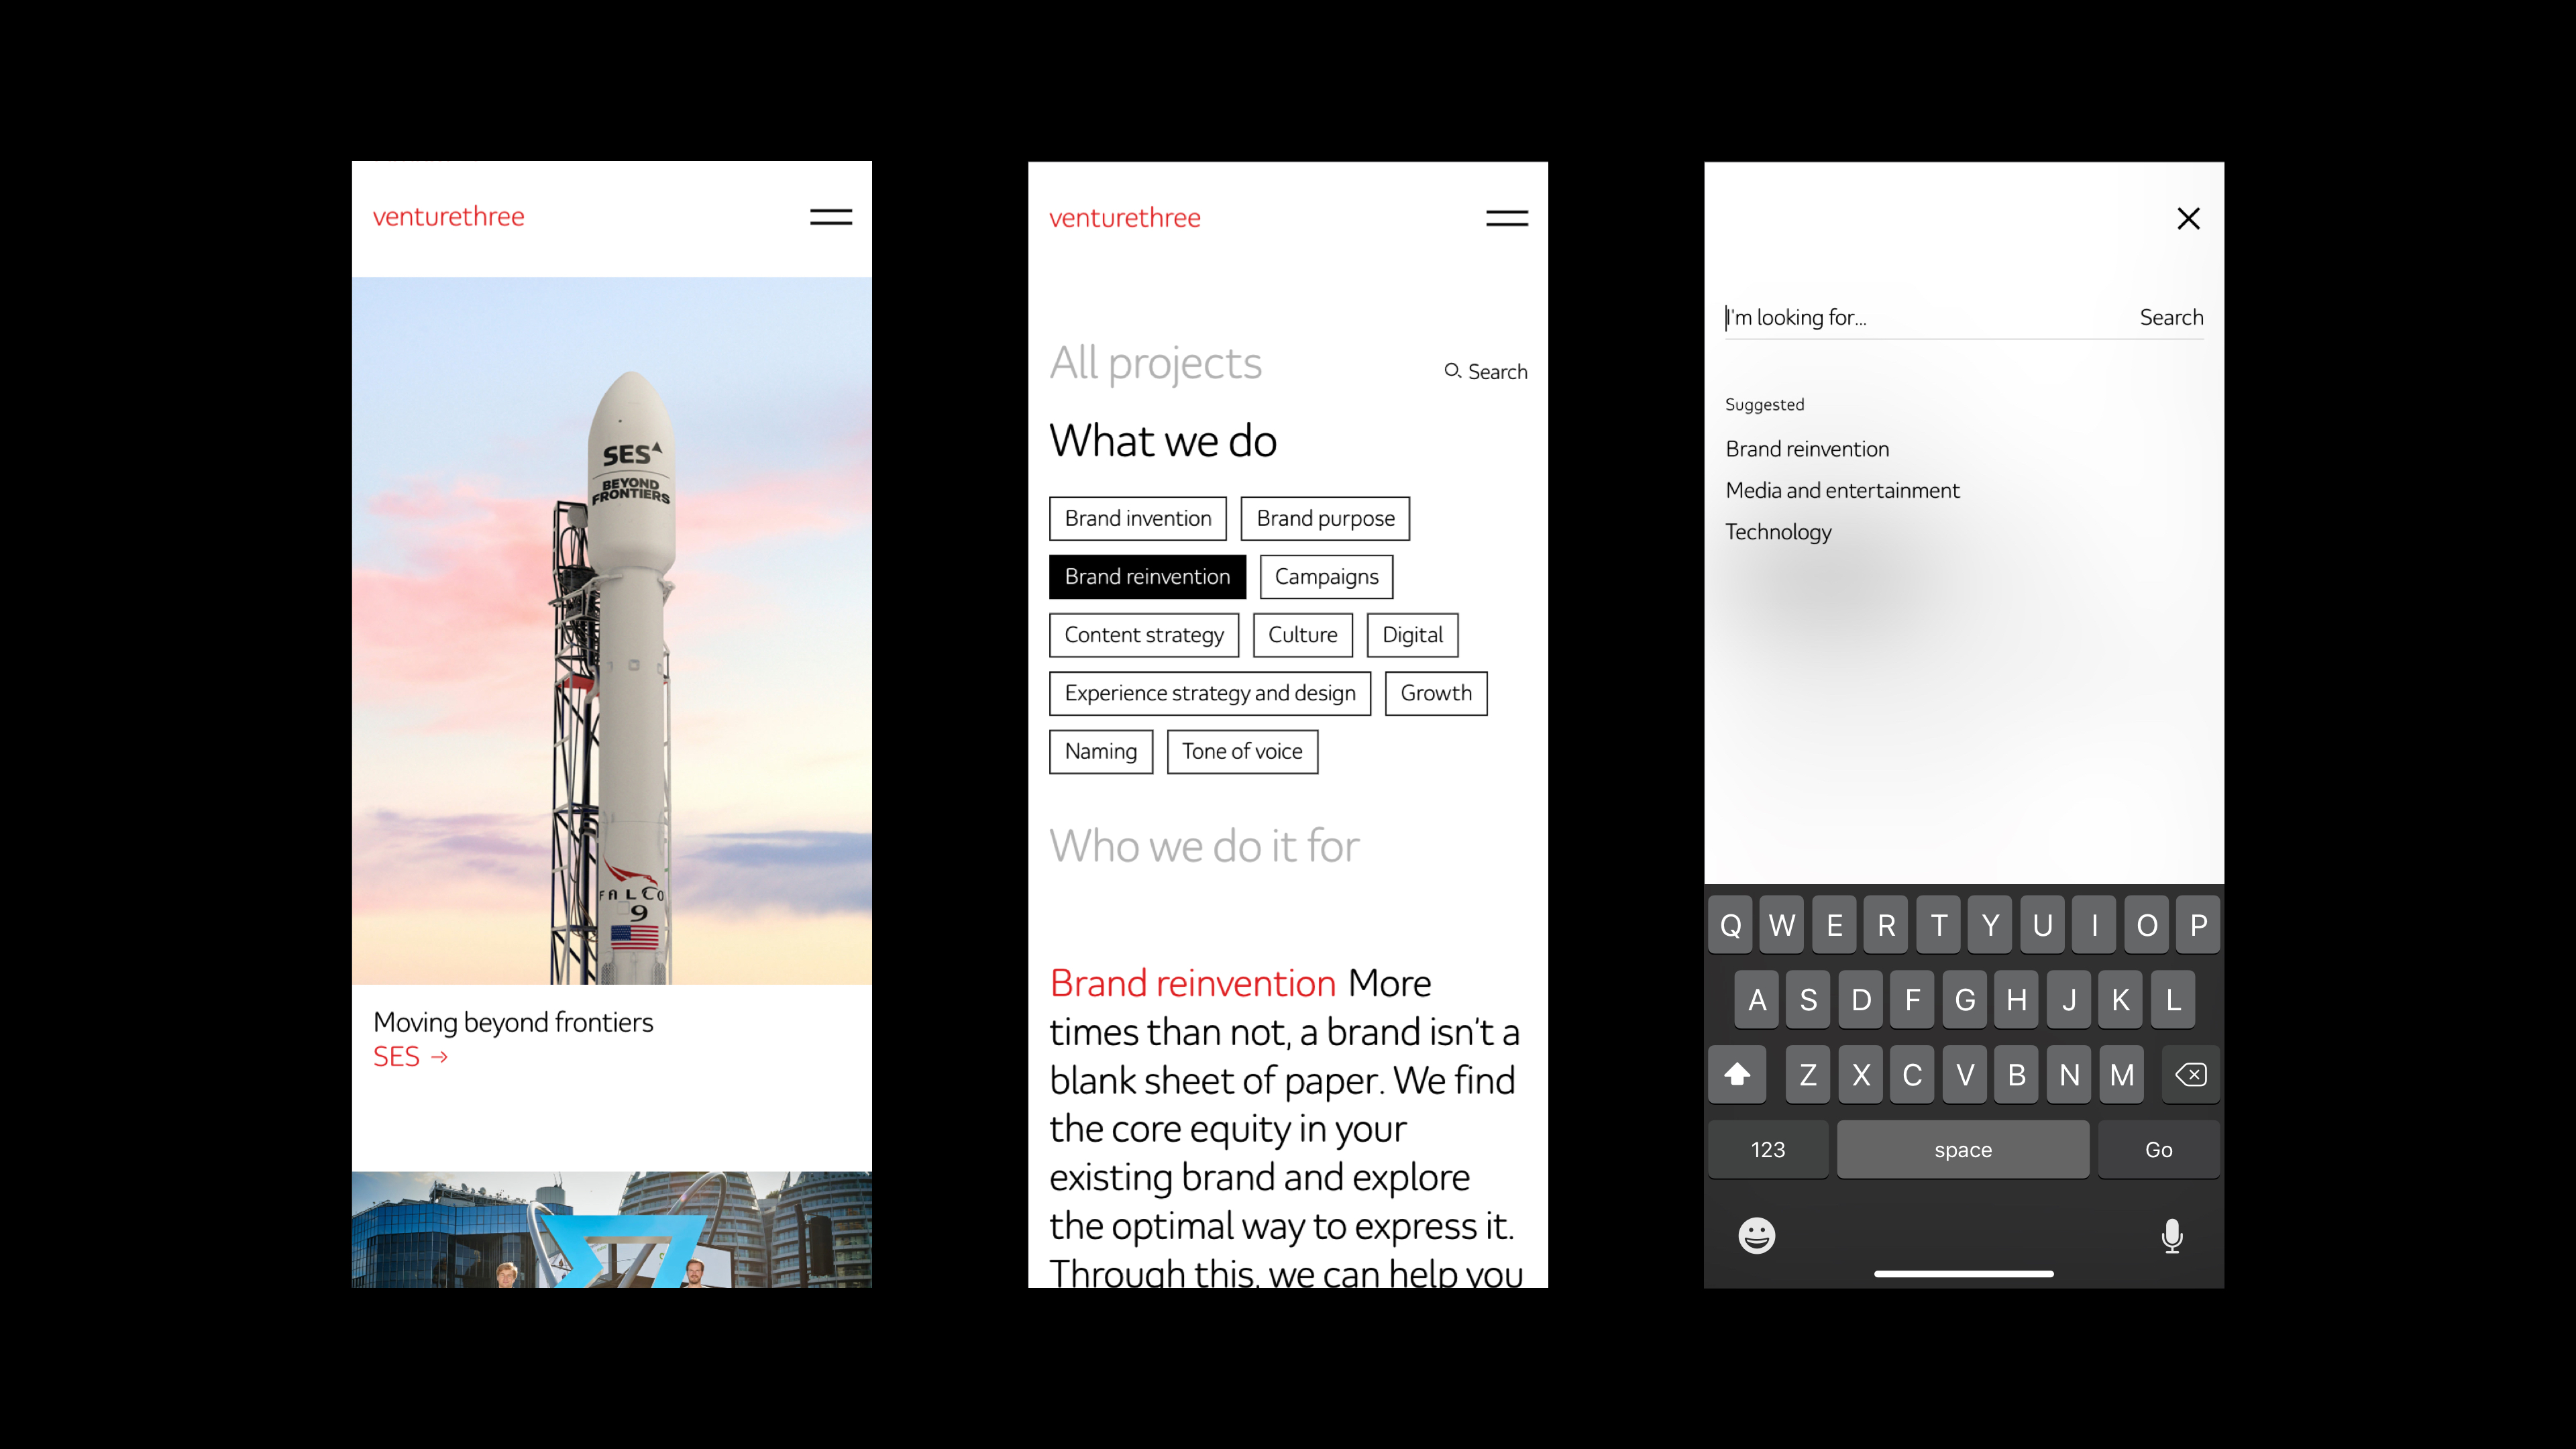Follow the red SES arrow link
Viewport: 2576px width, 1449px height.
(x=410, y=1057)
